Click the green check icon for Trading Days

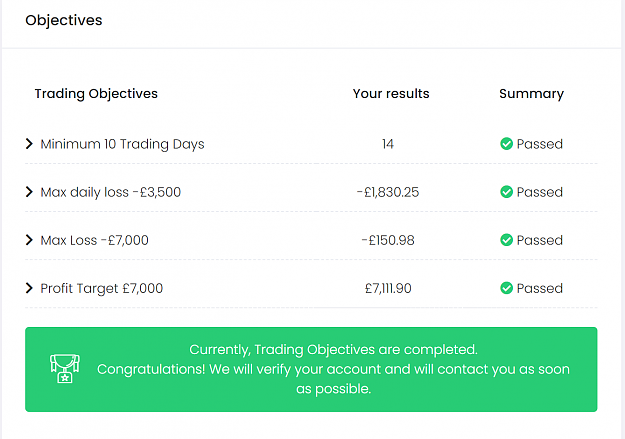coord(506,144)
